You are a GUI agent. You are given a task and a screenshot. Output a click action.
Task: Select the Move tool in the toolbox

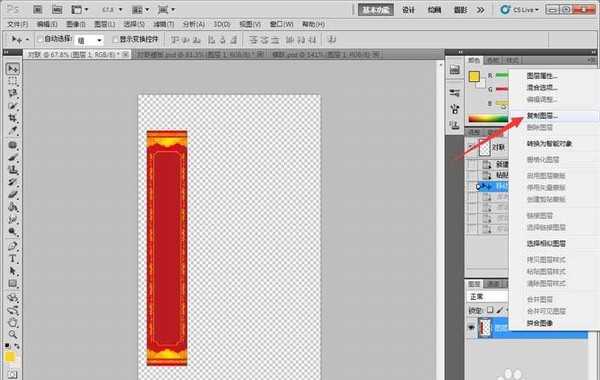(x=13, y=69)
